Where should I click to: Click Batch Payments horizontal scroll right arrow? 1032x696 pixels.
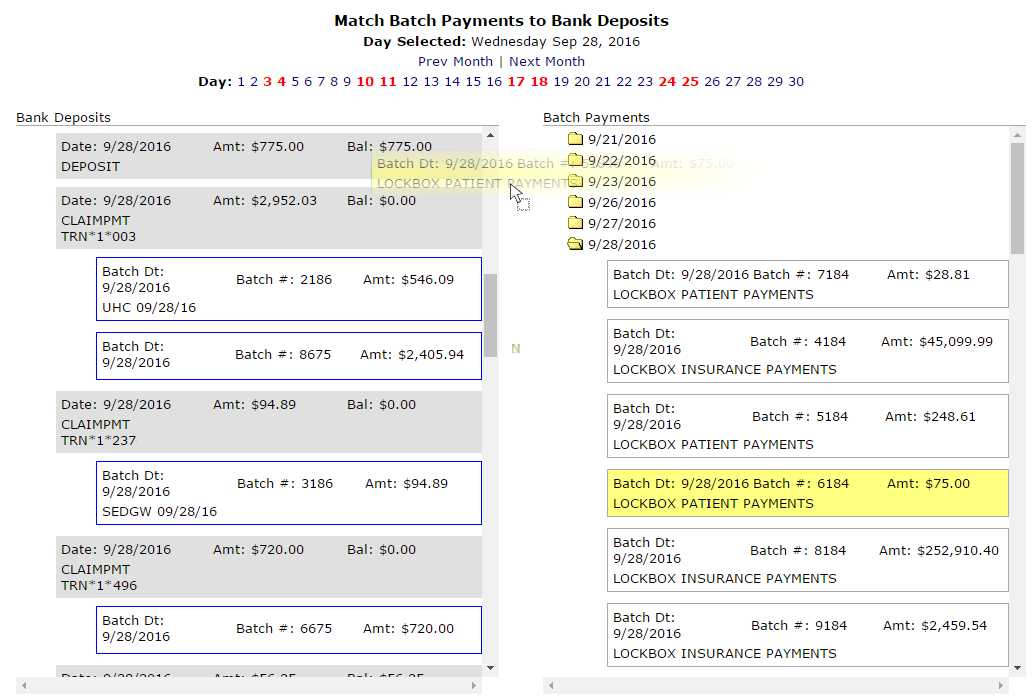1001,685
